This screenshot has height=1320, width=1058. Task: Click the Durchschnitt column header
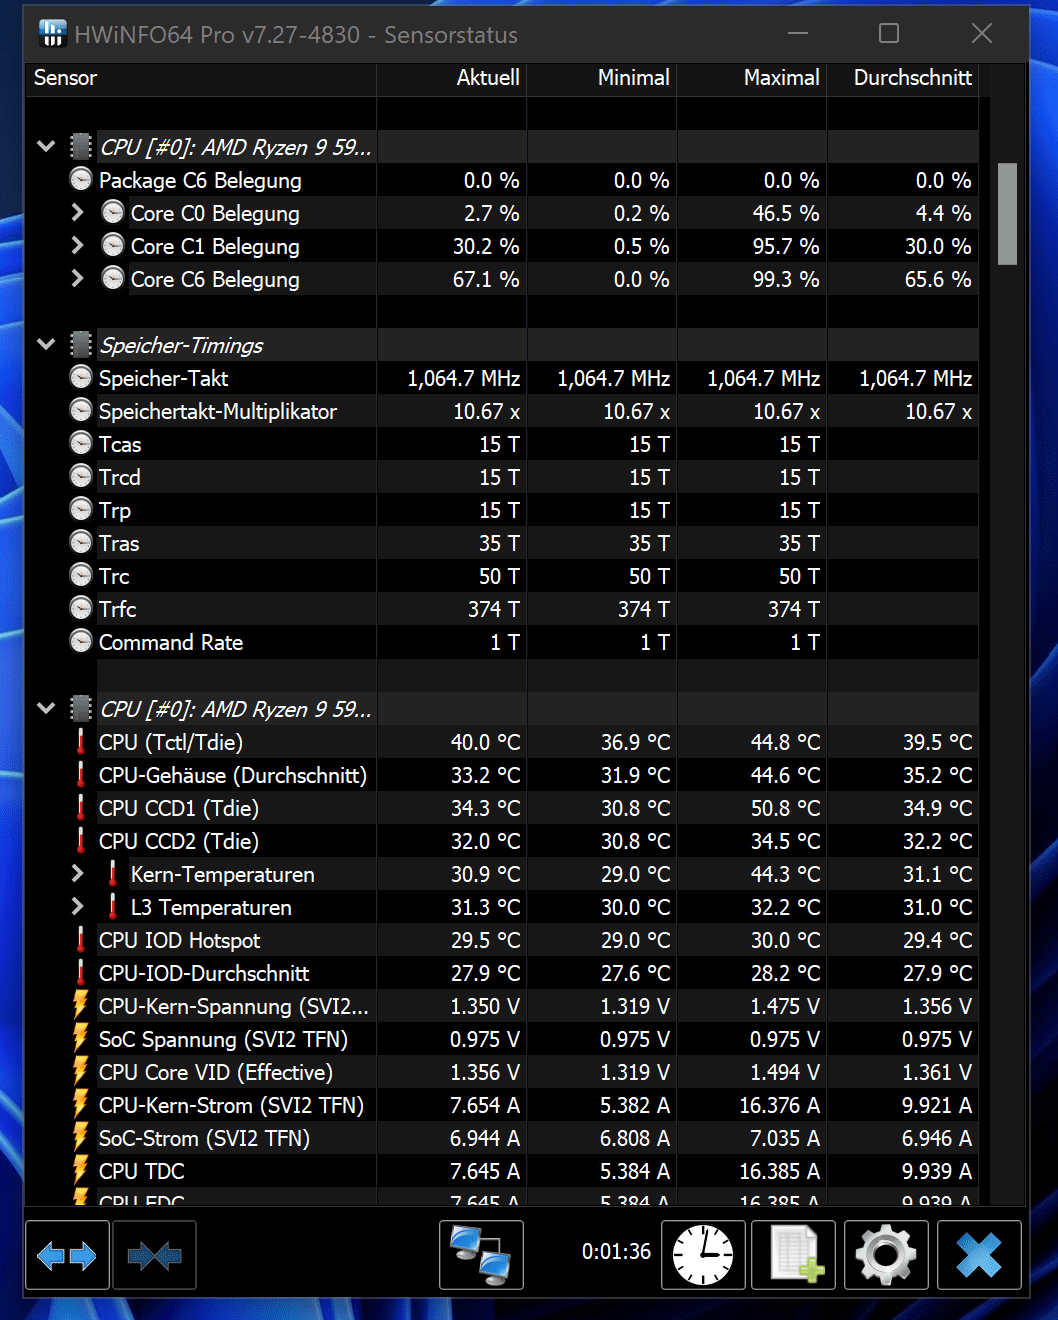903,78
